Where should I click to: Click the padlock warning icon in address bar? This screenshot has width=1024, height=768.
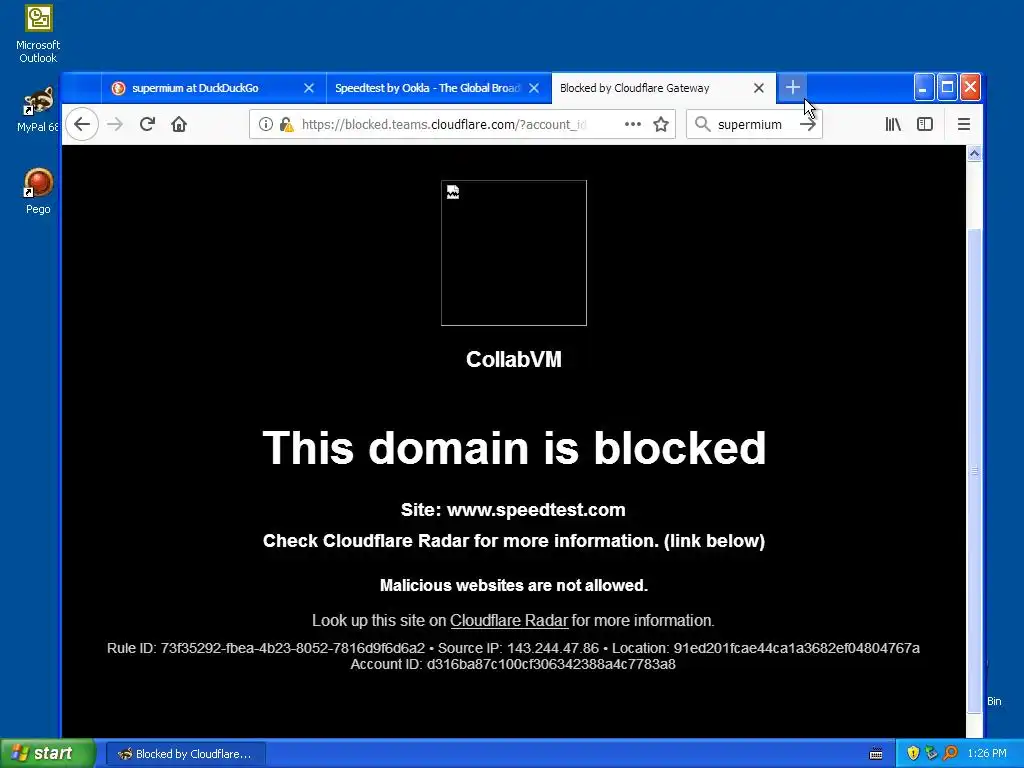286,124
